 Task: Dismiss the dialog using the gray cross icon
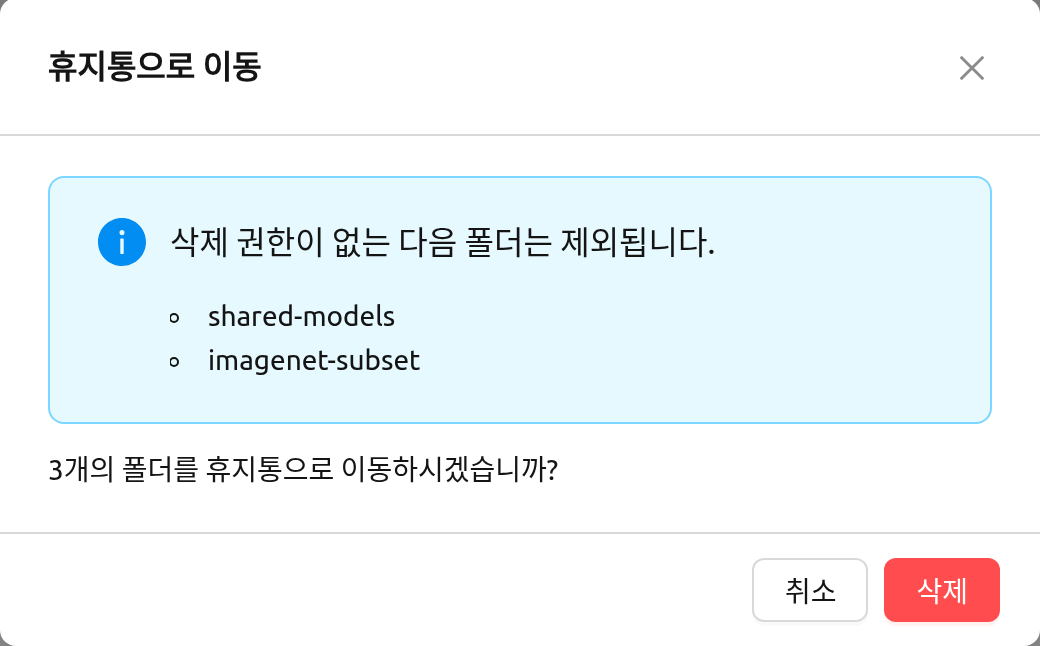972,68
